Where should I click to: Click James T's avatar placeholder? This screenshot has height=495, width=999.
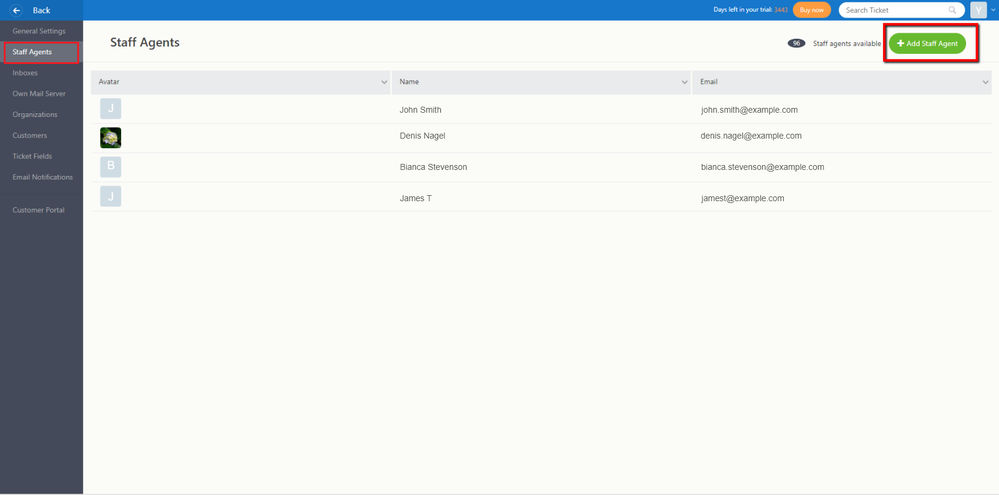pos(110,196)
